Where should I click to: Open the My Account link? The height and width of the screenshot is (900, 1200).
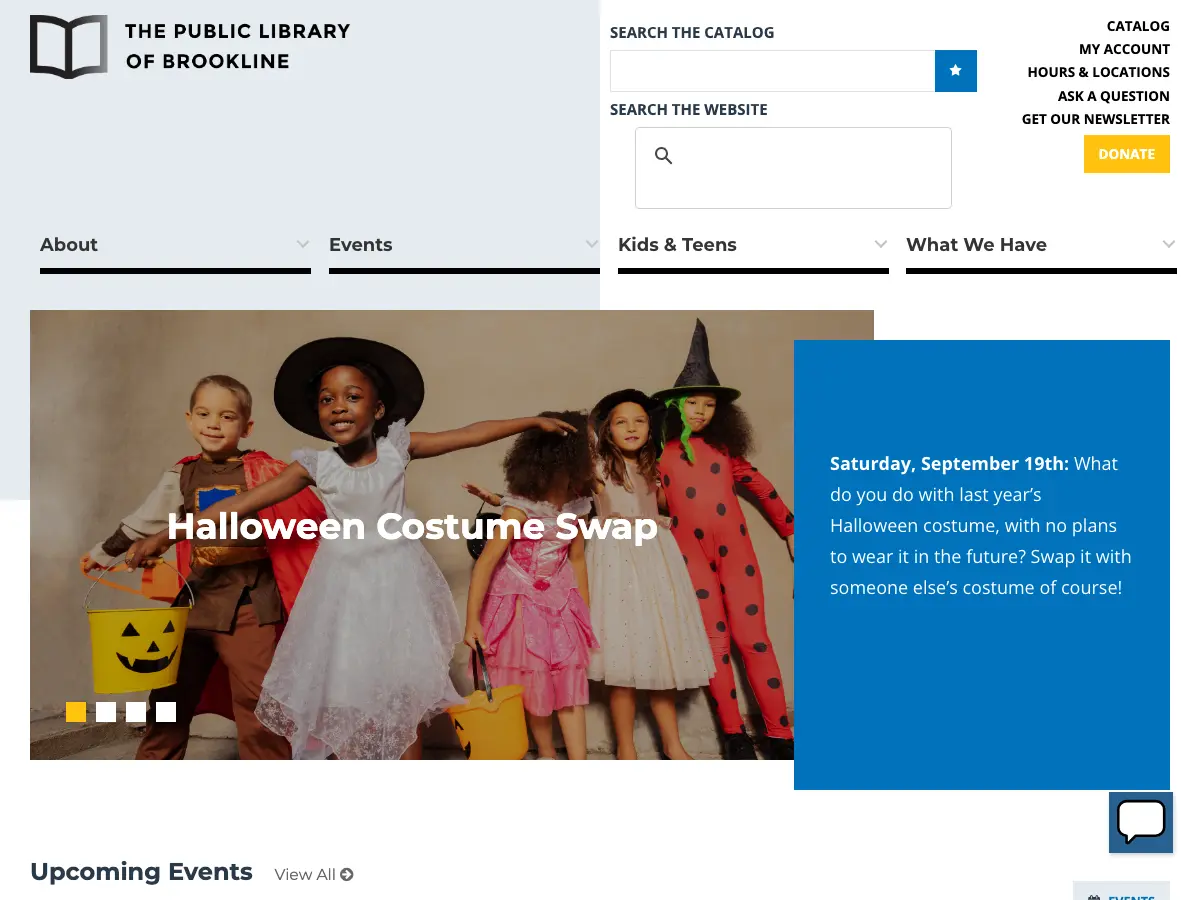[x=1124, y=49]
